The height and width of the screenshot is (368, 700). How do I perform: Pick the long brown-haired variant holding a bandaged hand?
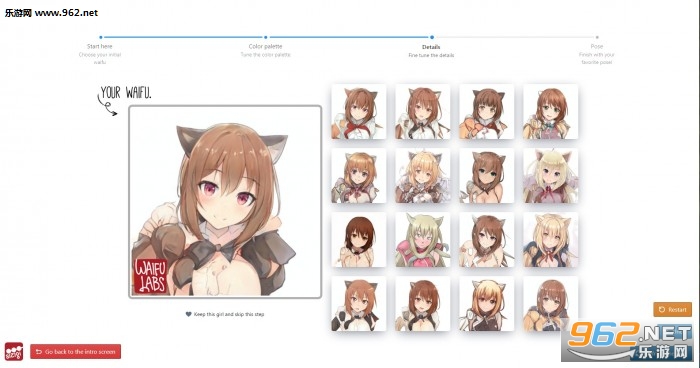[486, 240]
